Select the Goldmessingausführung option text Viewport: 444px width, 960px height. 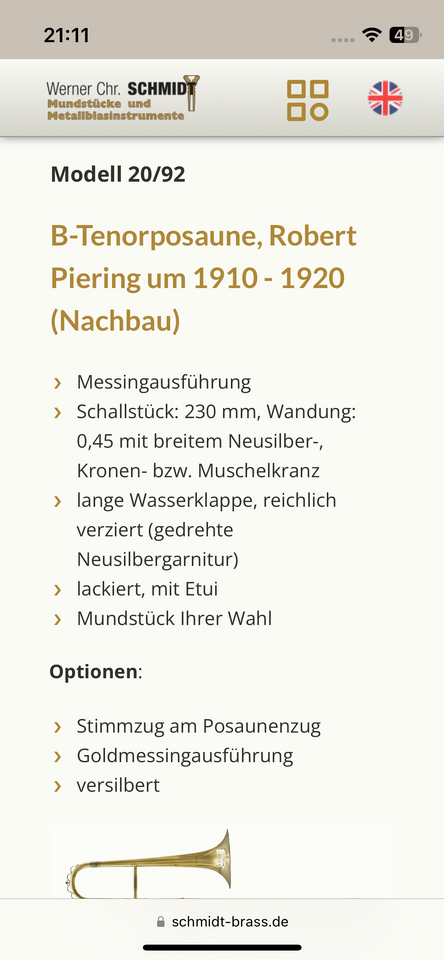pyautogui.click(x=185, y=756)
